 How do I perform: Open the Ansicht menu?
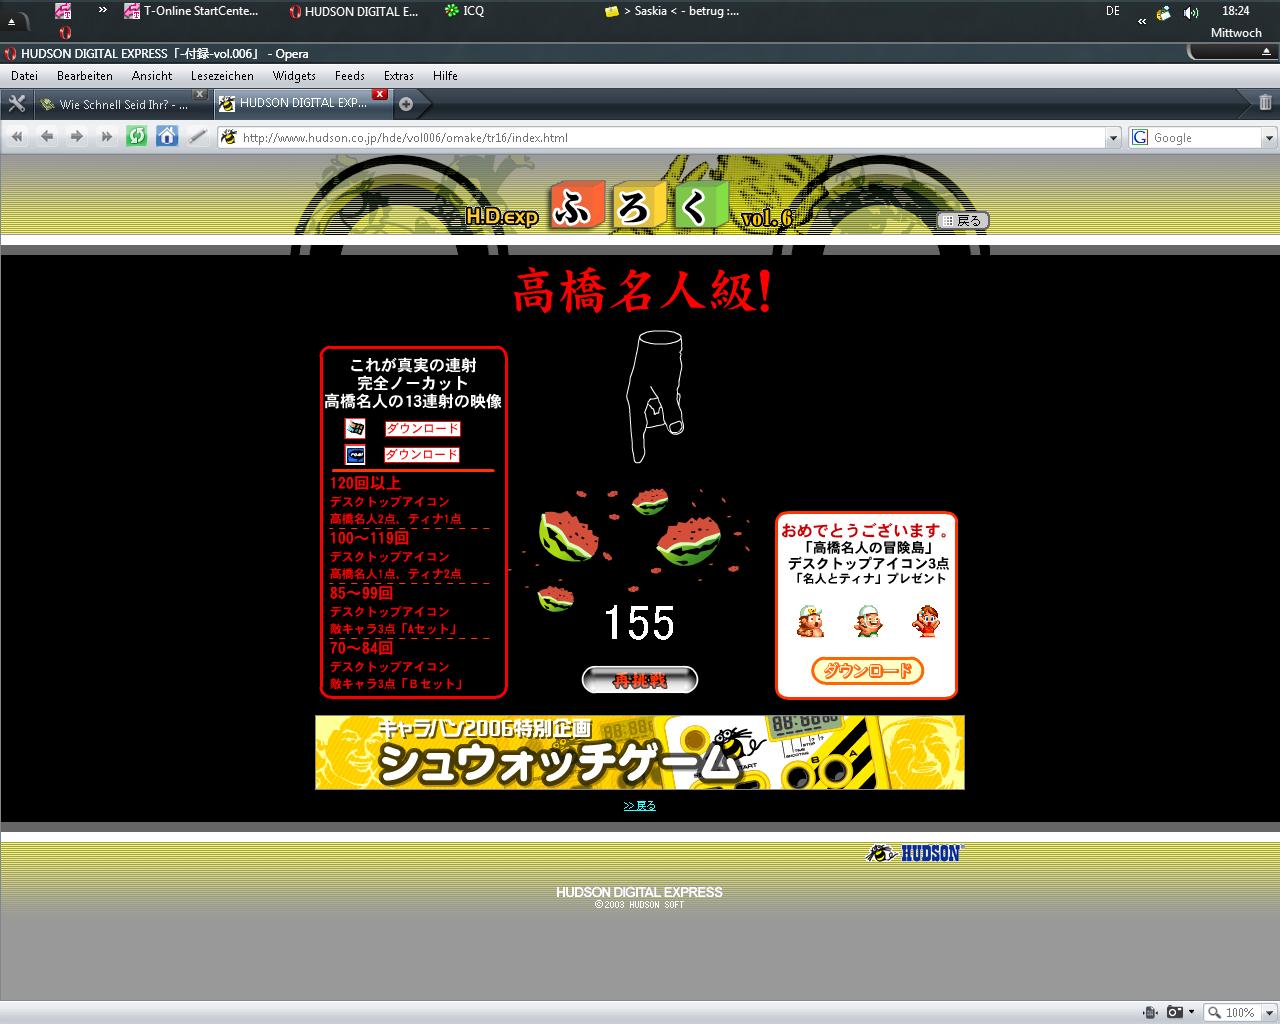pos(152,76)
